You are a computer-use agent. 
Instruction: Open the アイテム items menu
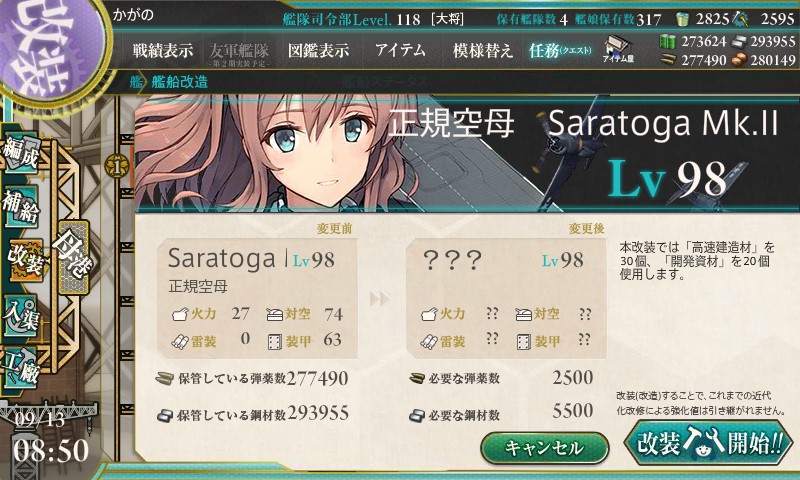[400, 50]
